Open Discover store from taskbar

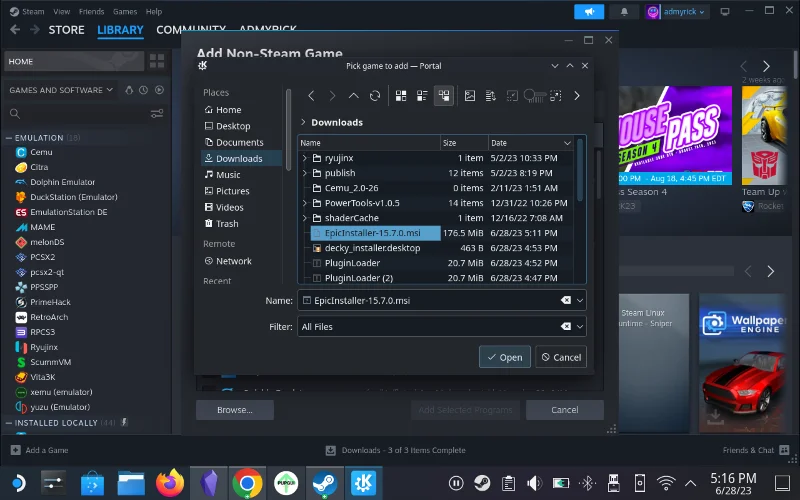click(x=92, y=483)
